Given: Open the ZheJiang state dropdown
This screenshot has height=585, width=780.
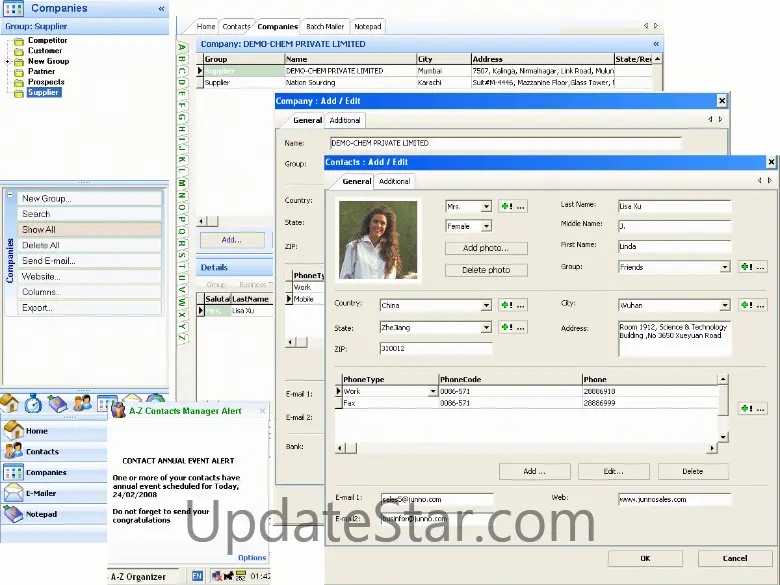Looking at the screenshot, I should point(487,328).
